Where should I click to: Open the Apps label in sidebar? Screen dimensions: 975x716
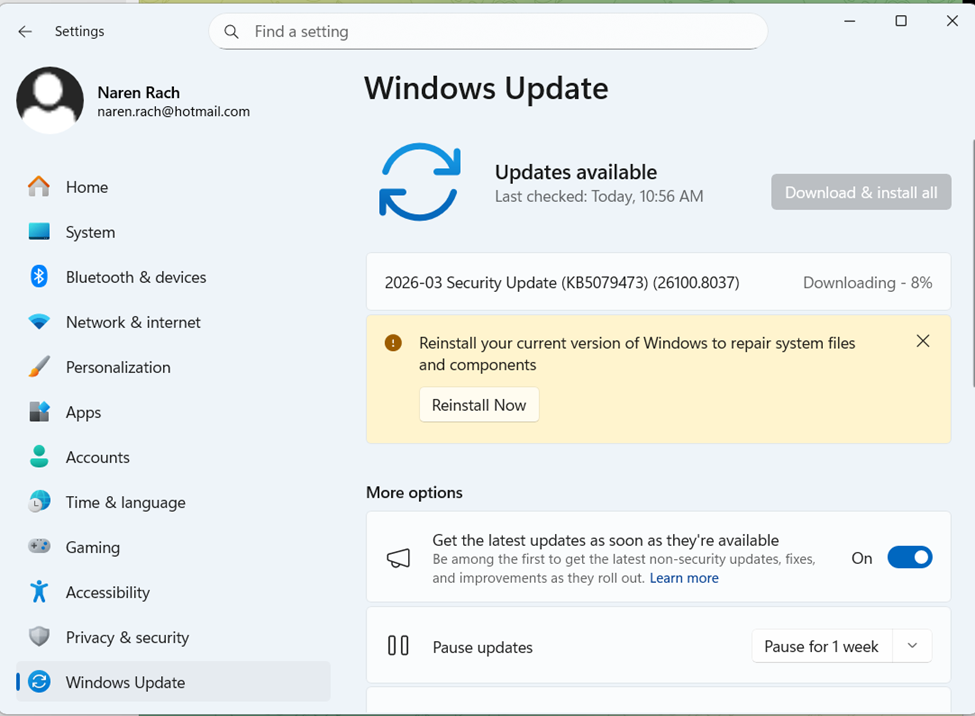click(x=83, y=412)
